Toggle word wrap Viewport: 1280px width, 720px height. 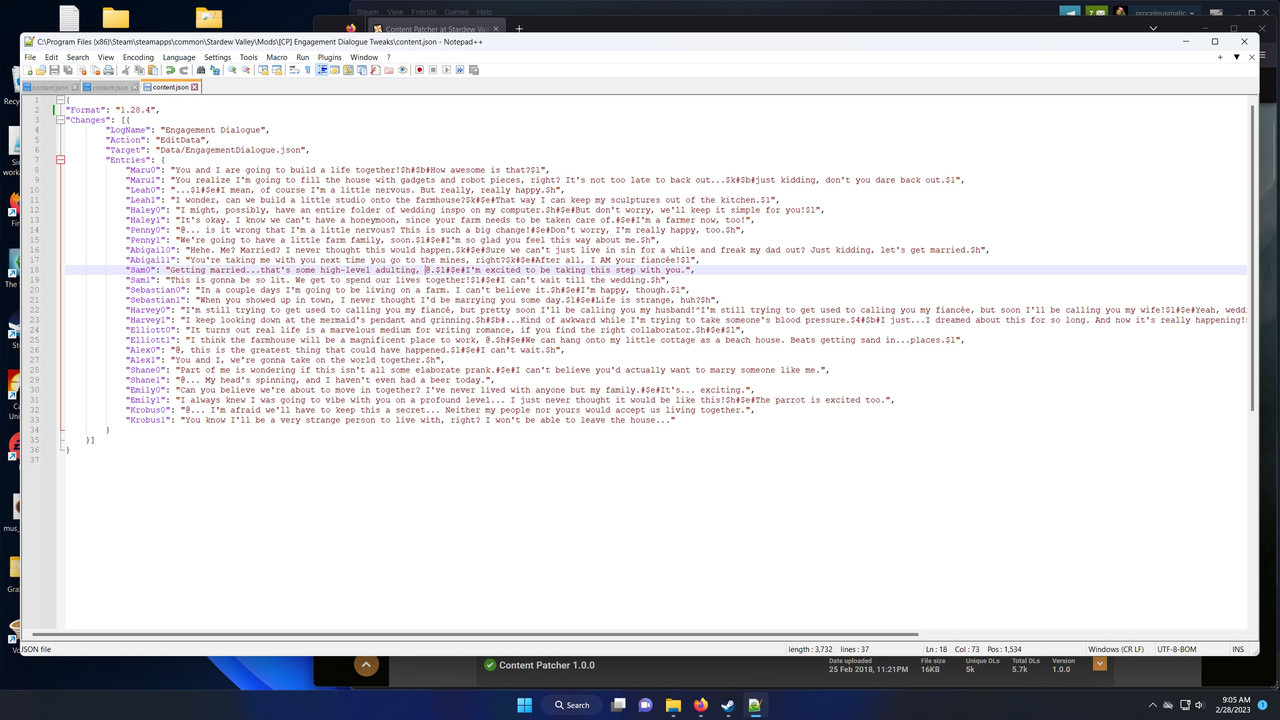[x=293, y=70]
